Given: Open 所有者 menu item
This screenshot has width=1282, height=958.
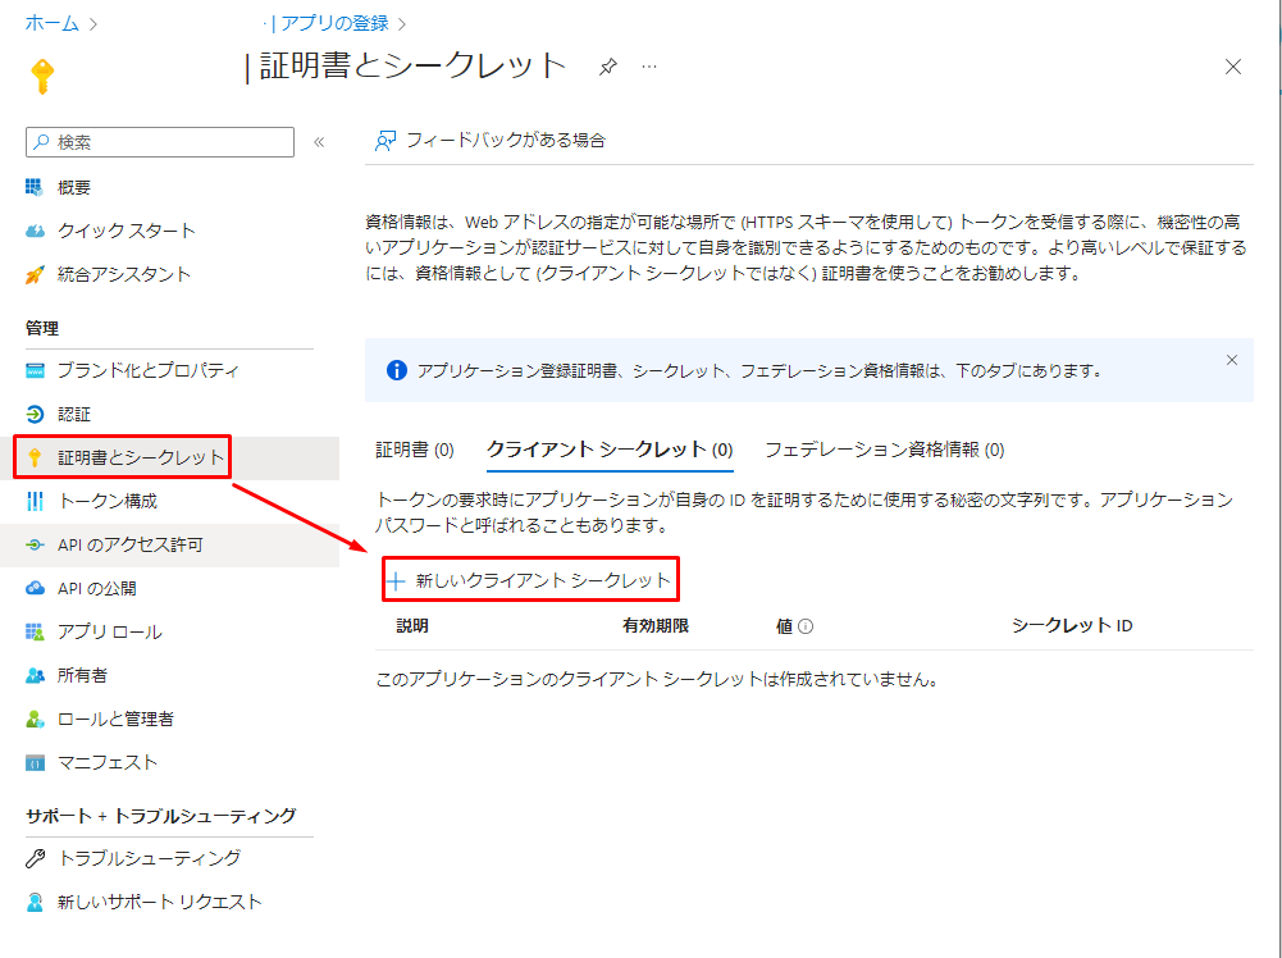Looking at the screenshot, I should pyautogui.click(x=82, y=676).
